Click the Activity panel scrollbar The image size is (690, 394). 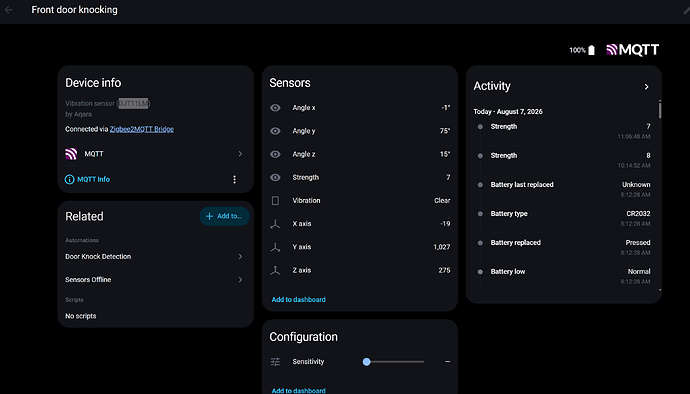click(660, 109)
